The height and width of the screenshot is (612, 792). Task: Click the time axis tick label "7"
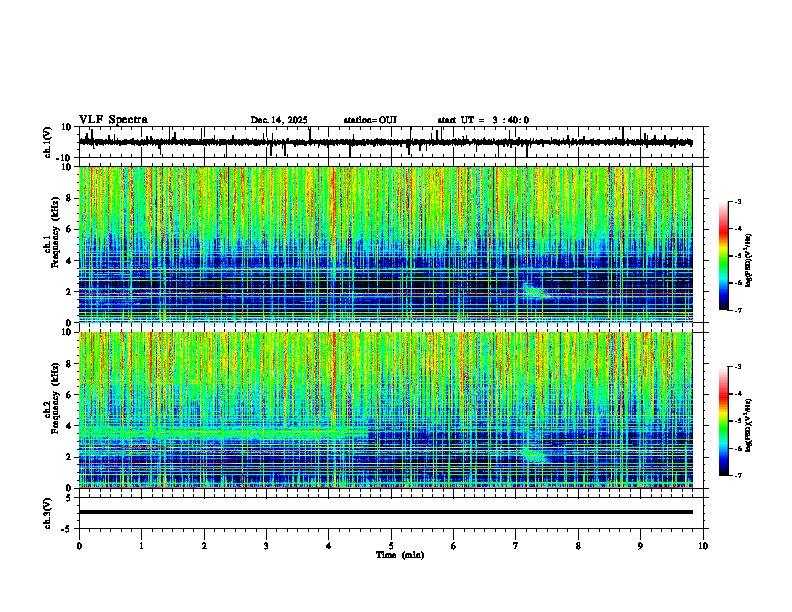516,546
